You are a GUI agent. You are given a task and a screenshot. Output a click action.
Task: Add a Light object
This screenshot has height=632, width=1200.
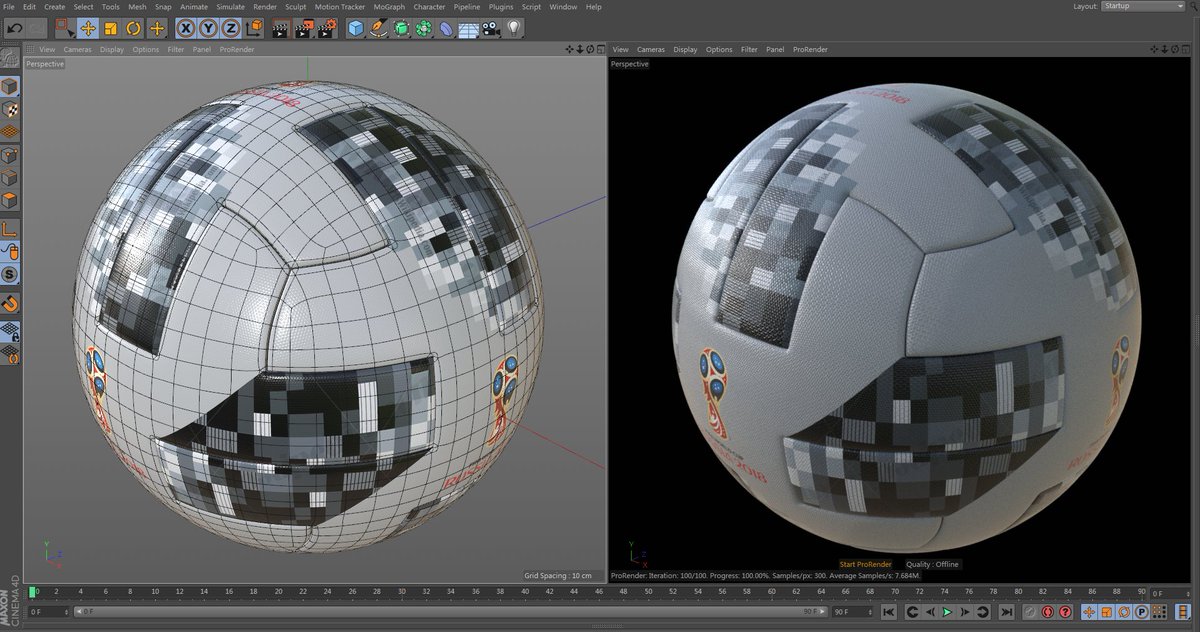(514, 28)
